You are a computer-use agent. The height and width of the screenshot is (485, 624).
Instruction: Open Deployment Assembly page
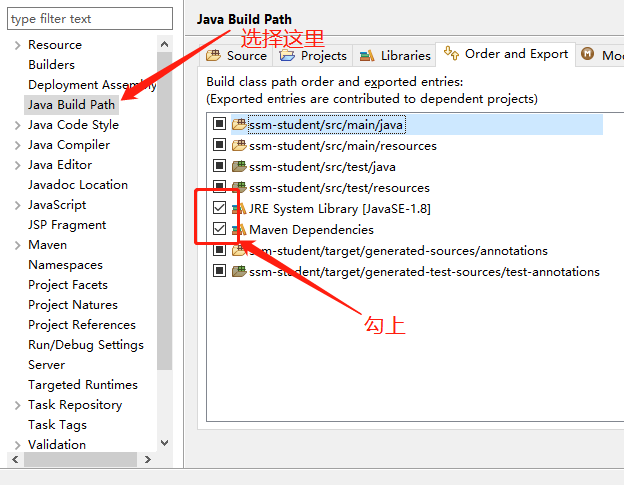coord(92,85)
